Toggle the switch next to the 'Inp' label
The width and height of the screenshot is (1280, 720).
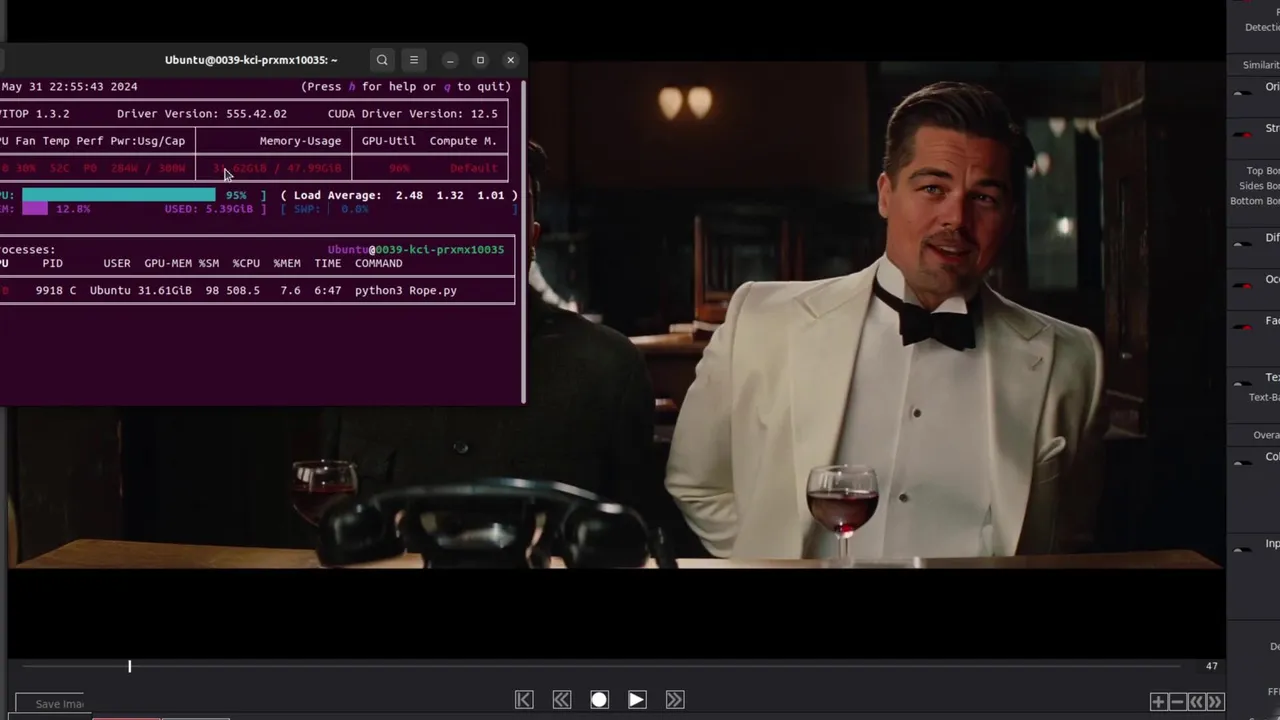click(1243, 550)
